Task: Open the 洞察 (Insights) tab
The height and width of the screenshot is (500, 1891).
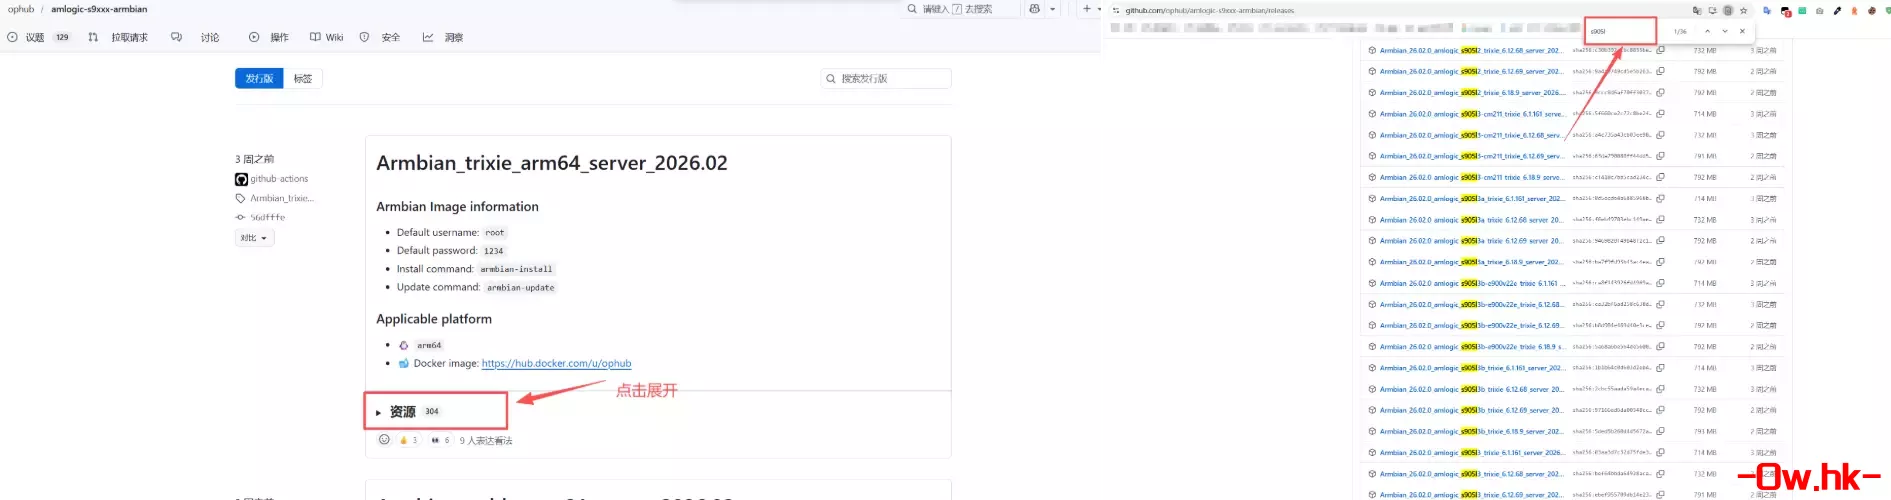Action: (443, 37)
